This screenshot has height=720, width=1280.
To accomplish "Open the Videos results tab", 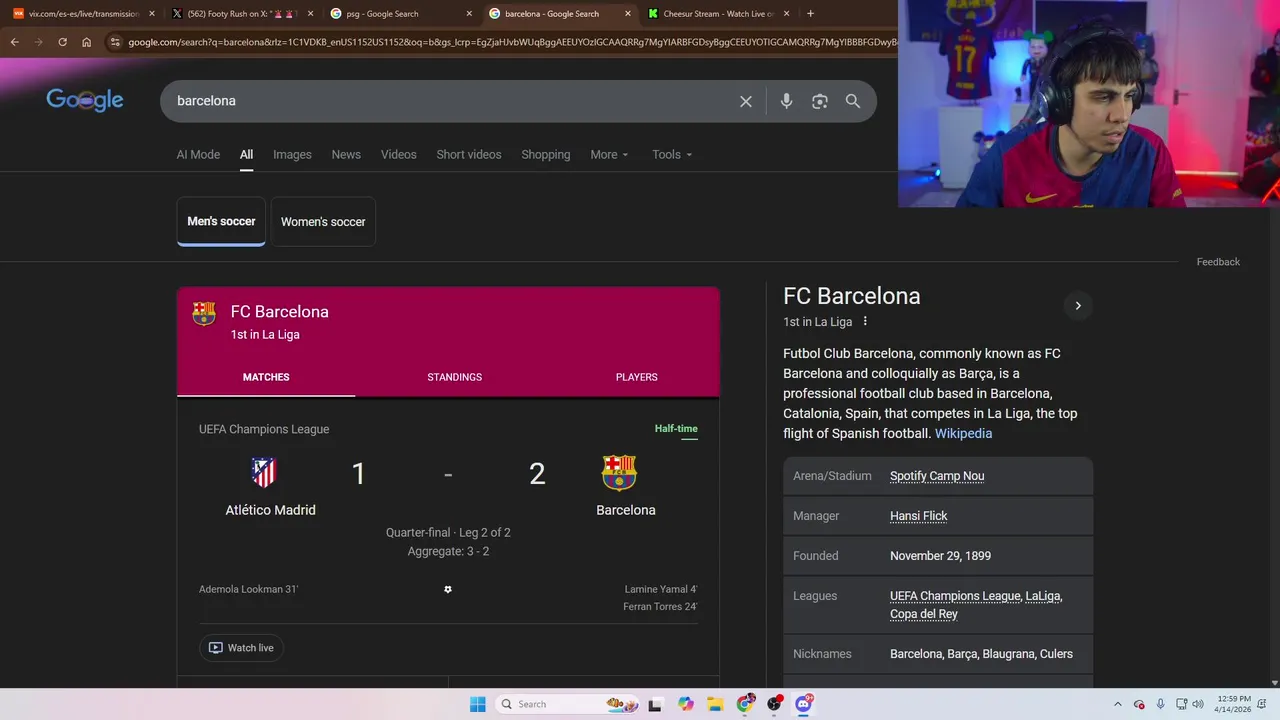I will (x=398, y=155).
